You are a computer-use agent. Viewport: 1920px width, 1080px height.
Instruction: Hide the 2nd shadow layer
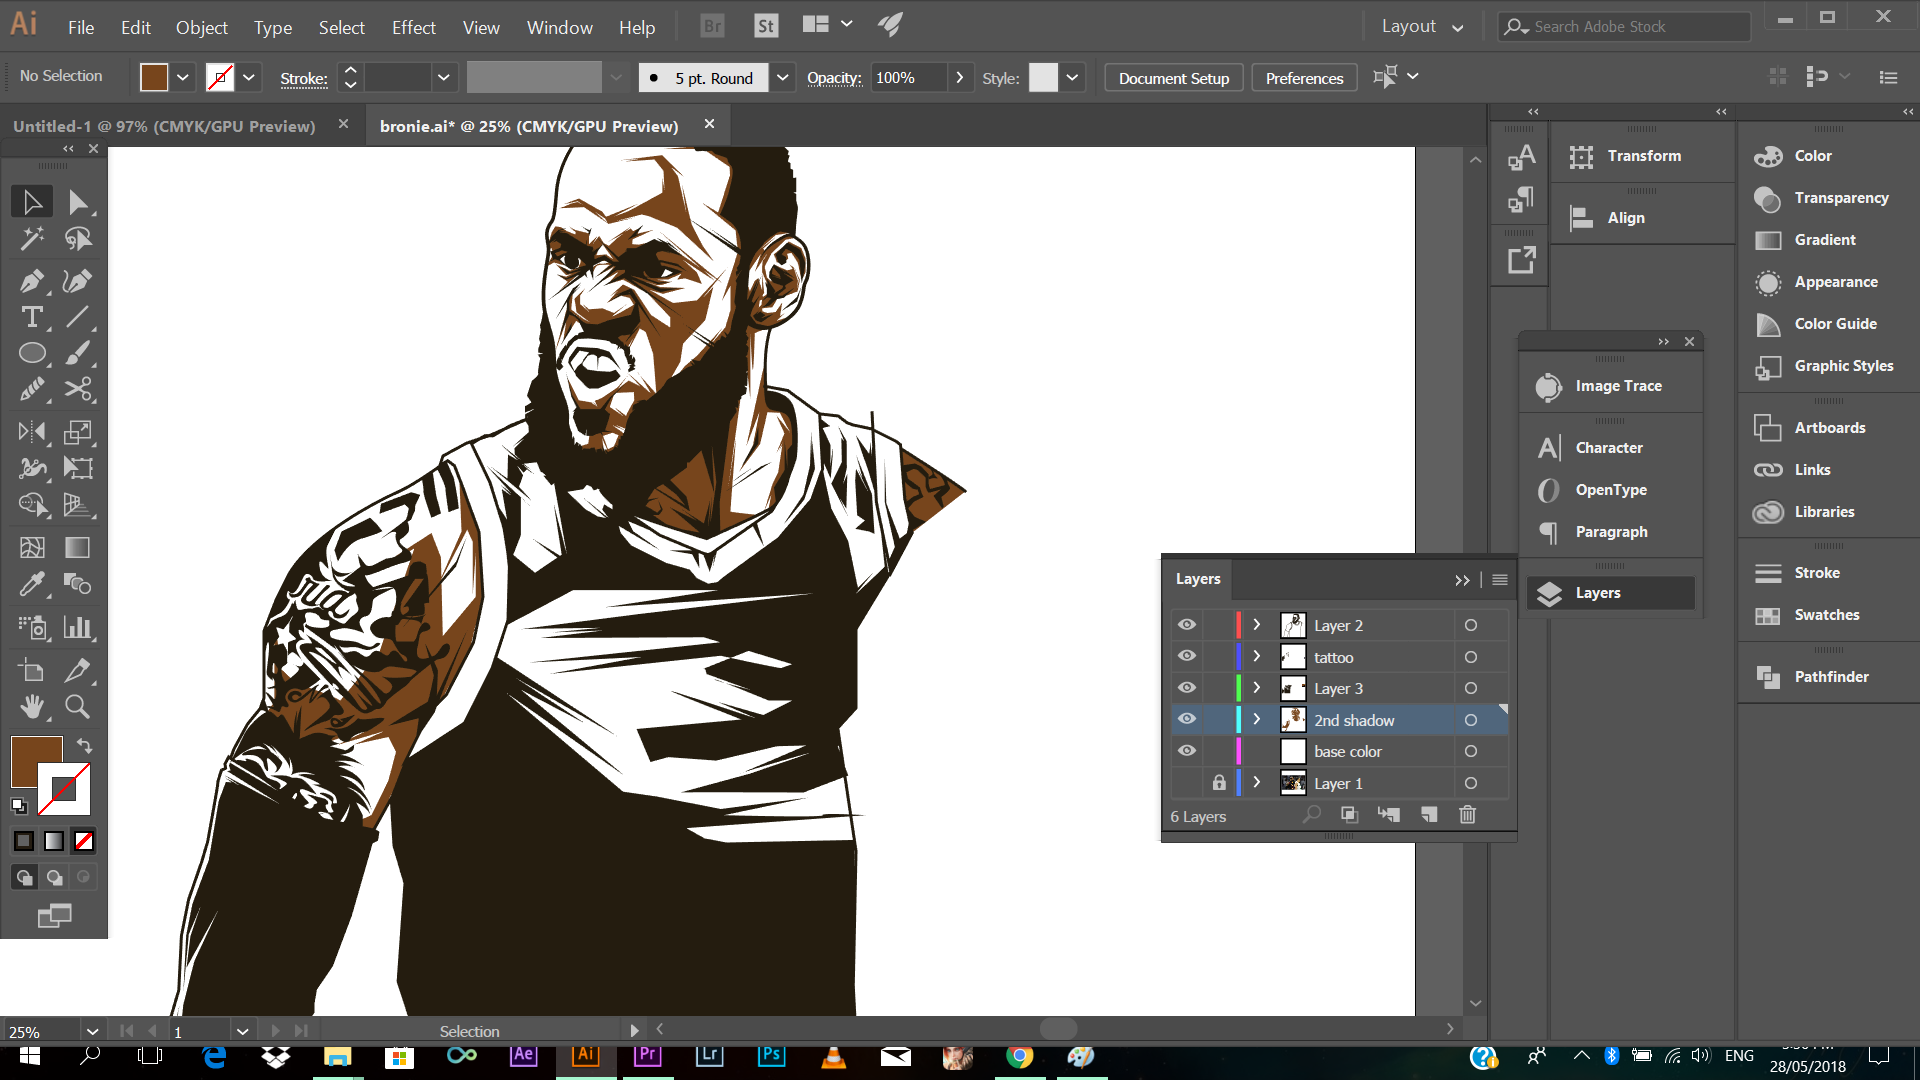click(x=1187, y=719)
